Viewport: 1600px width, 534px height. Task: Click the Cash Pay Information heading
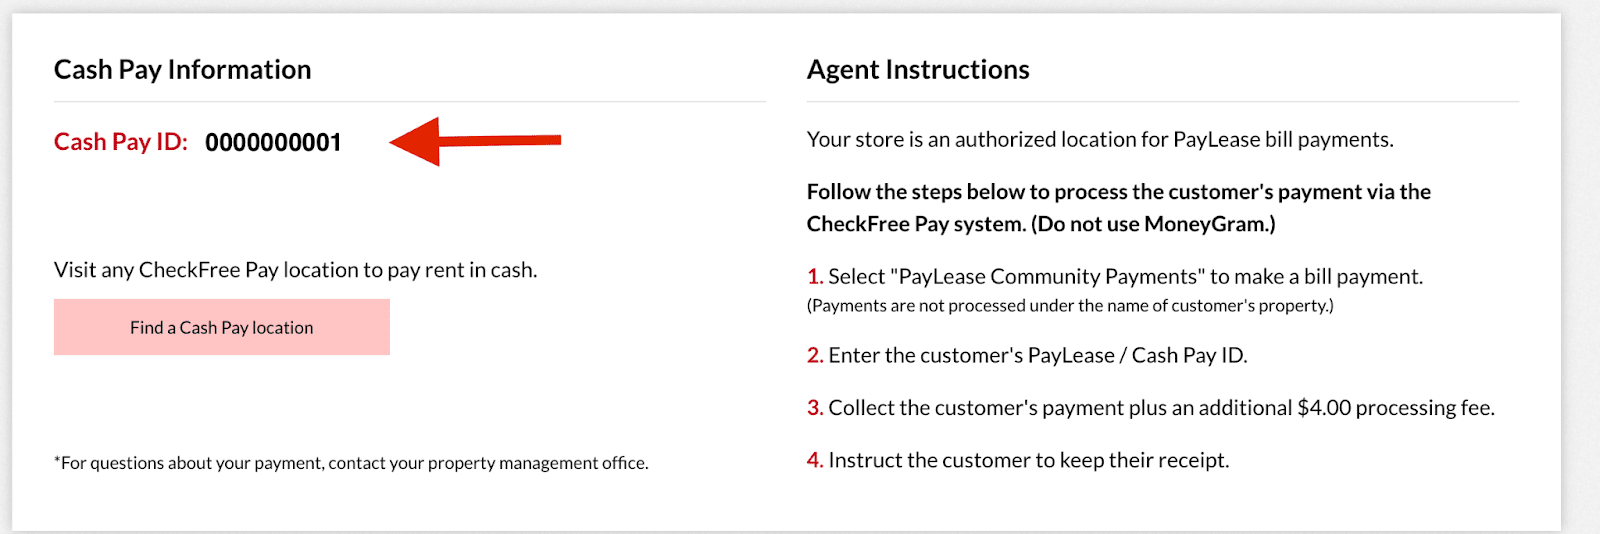182,69
